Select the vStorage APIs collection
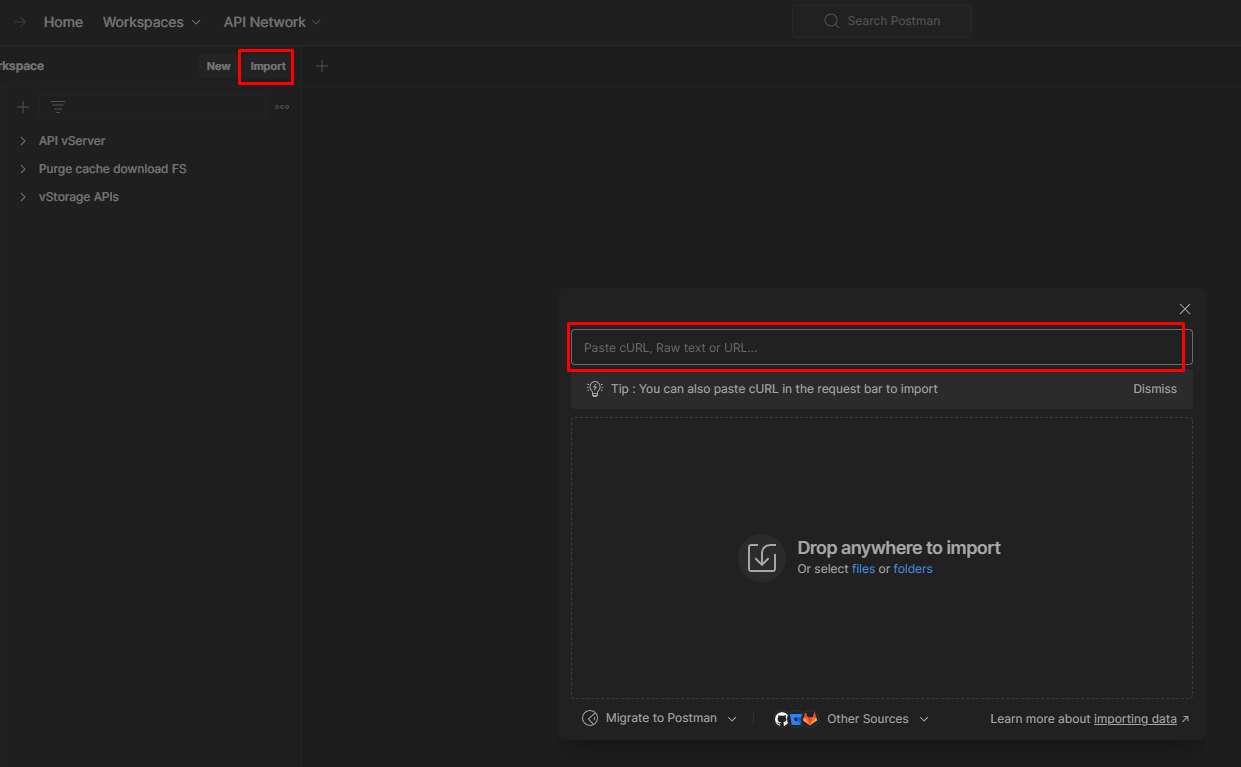Screen dimensions: 1241x767 tap(79, 197)
